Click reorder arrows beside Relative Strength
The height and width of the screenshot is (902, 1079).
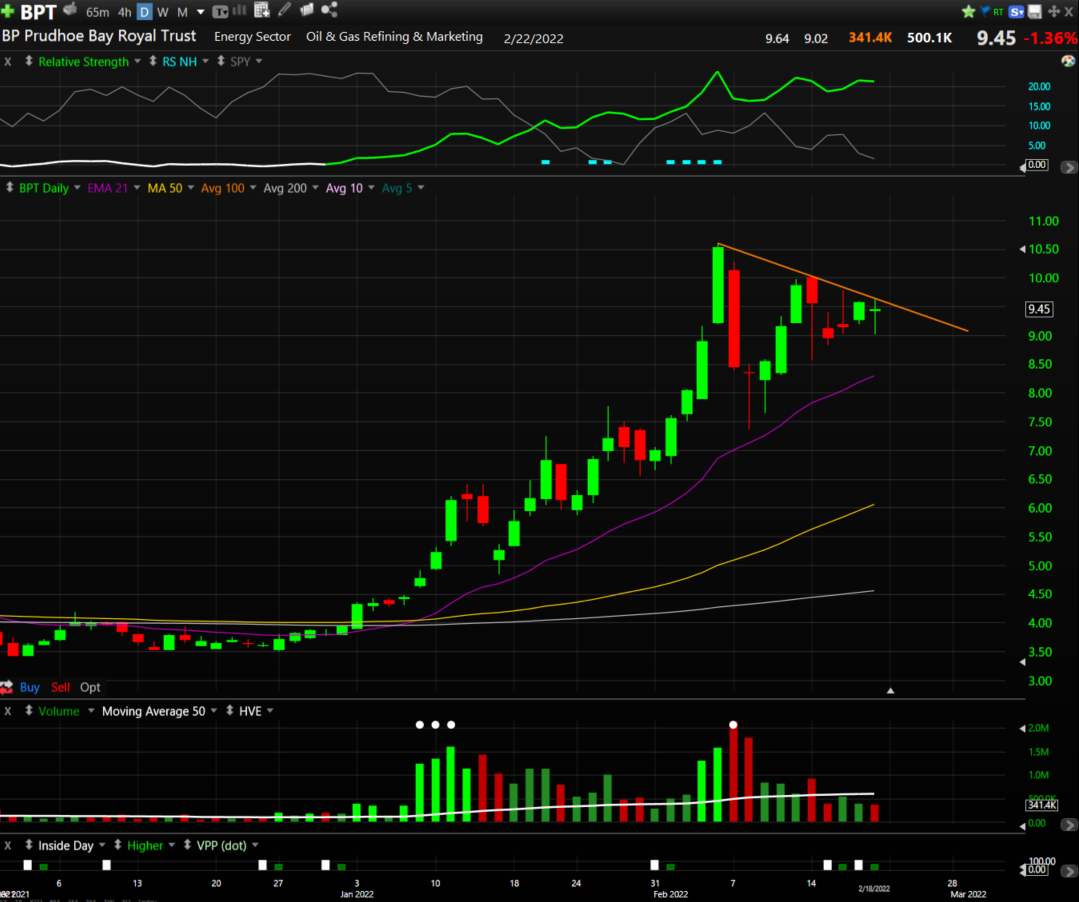[x=28, y=61]
